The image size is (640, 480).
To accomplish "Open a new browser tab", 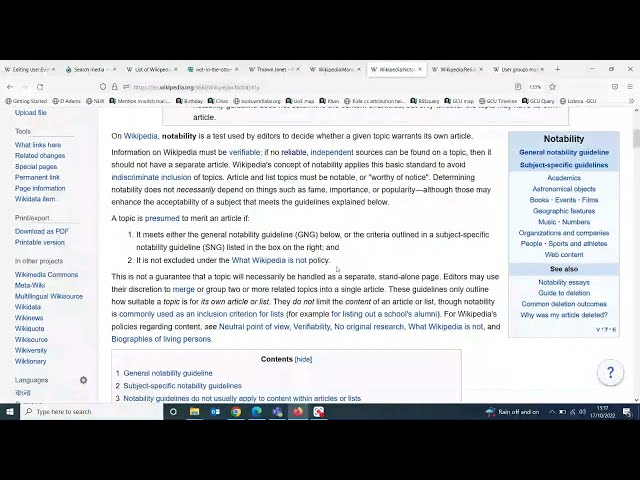I will point(558,69).
